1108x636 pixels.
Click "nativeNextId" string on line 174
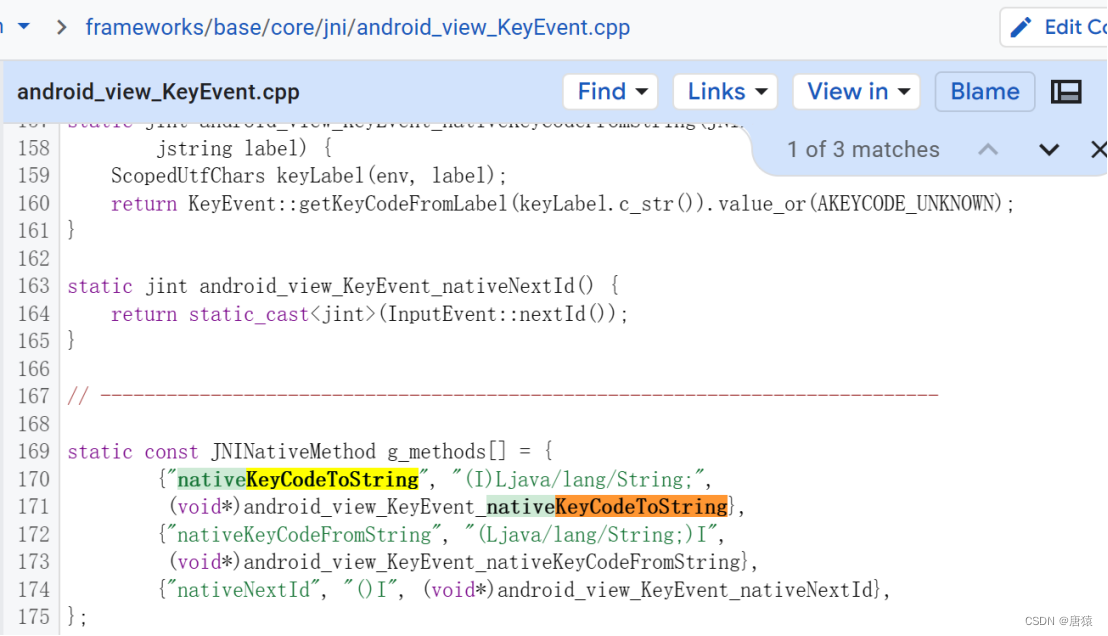[244, 589]
